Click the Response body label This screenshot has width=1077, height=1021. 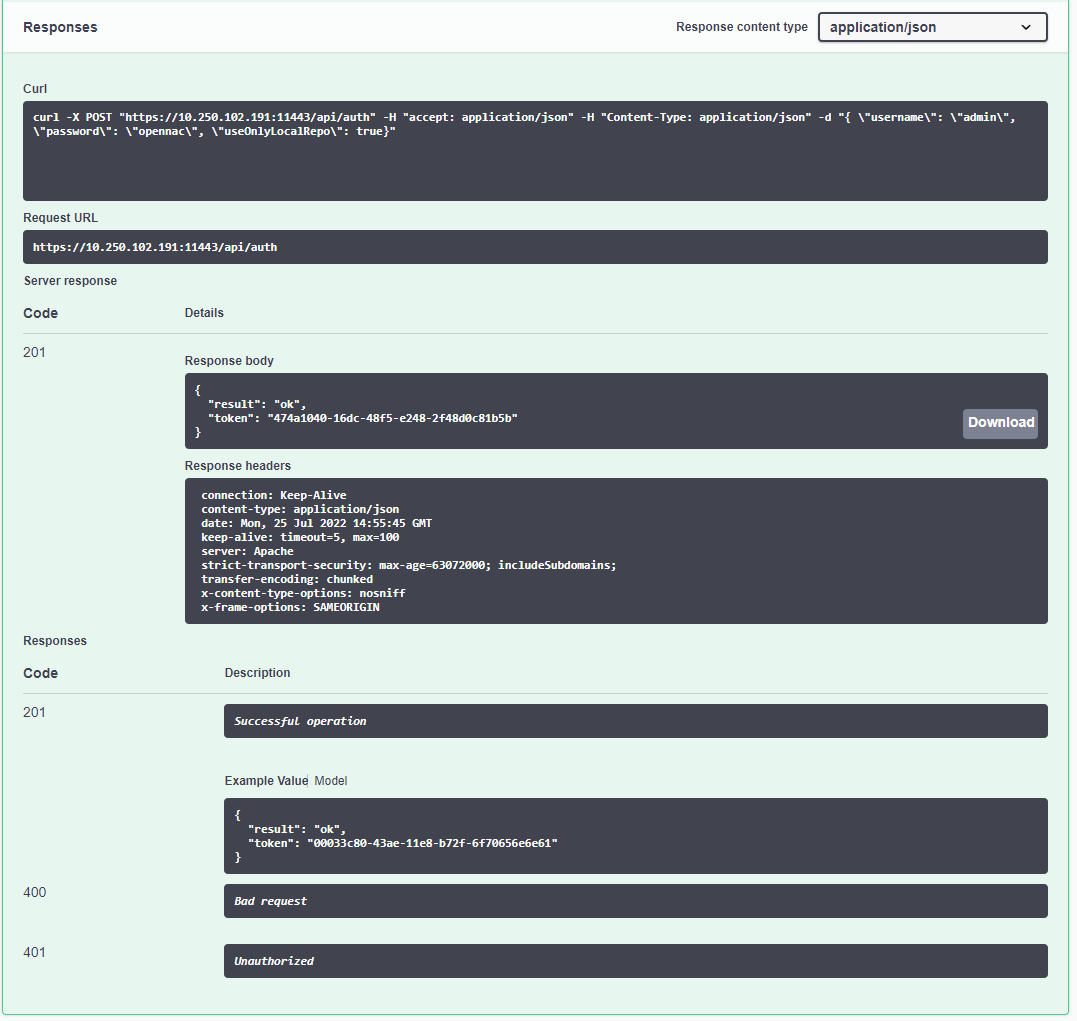click(x=229, y=361)
